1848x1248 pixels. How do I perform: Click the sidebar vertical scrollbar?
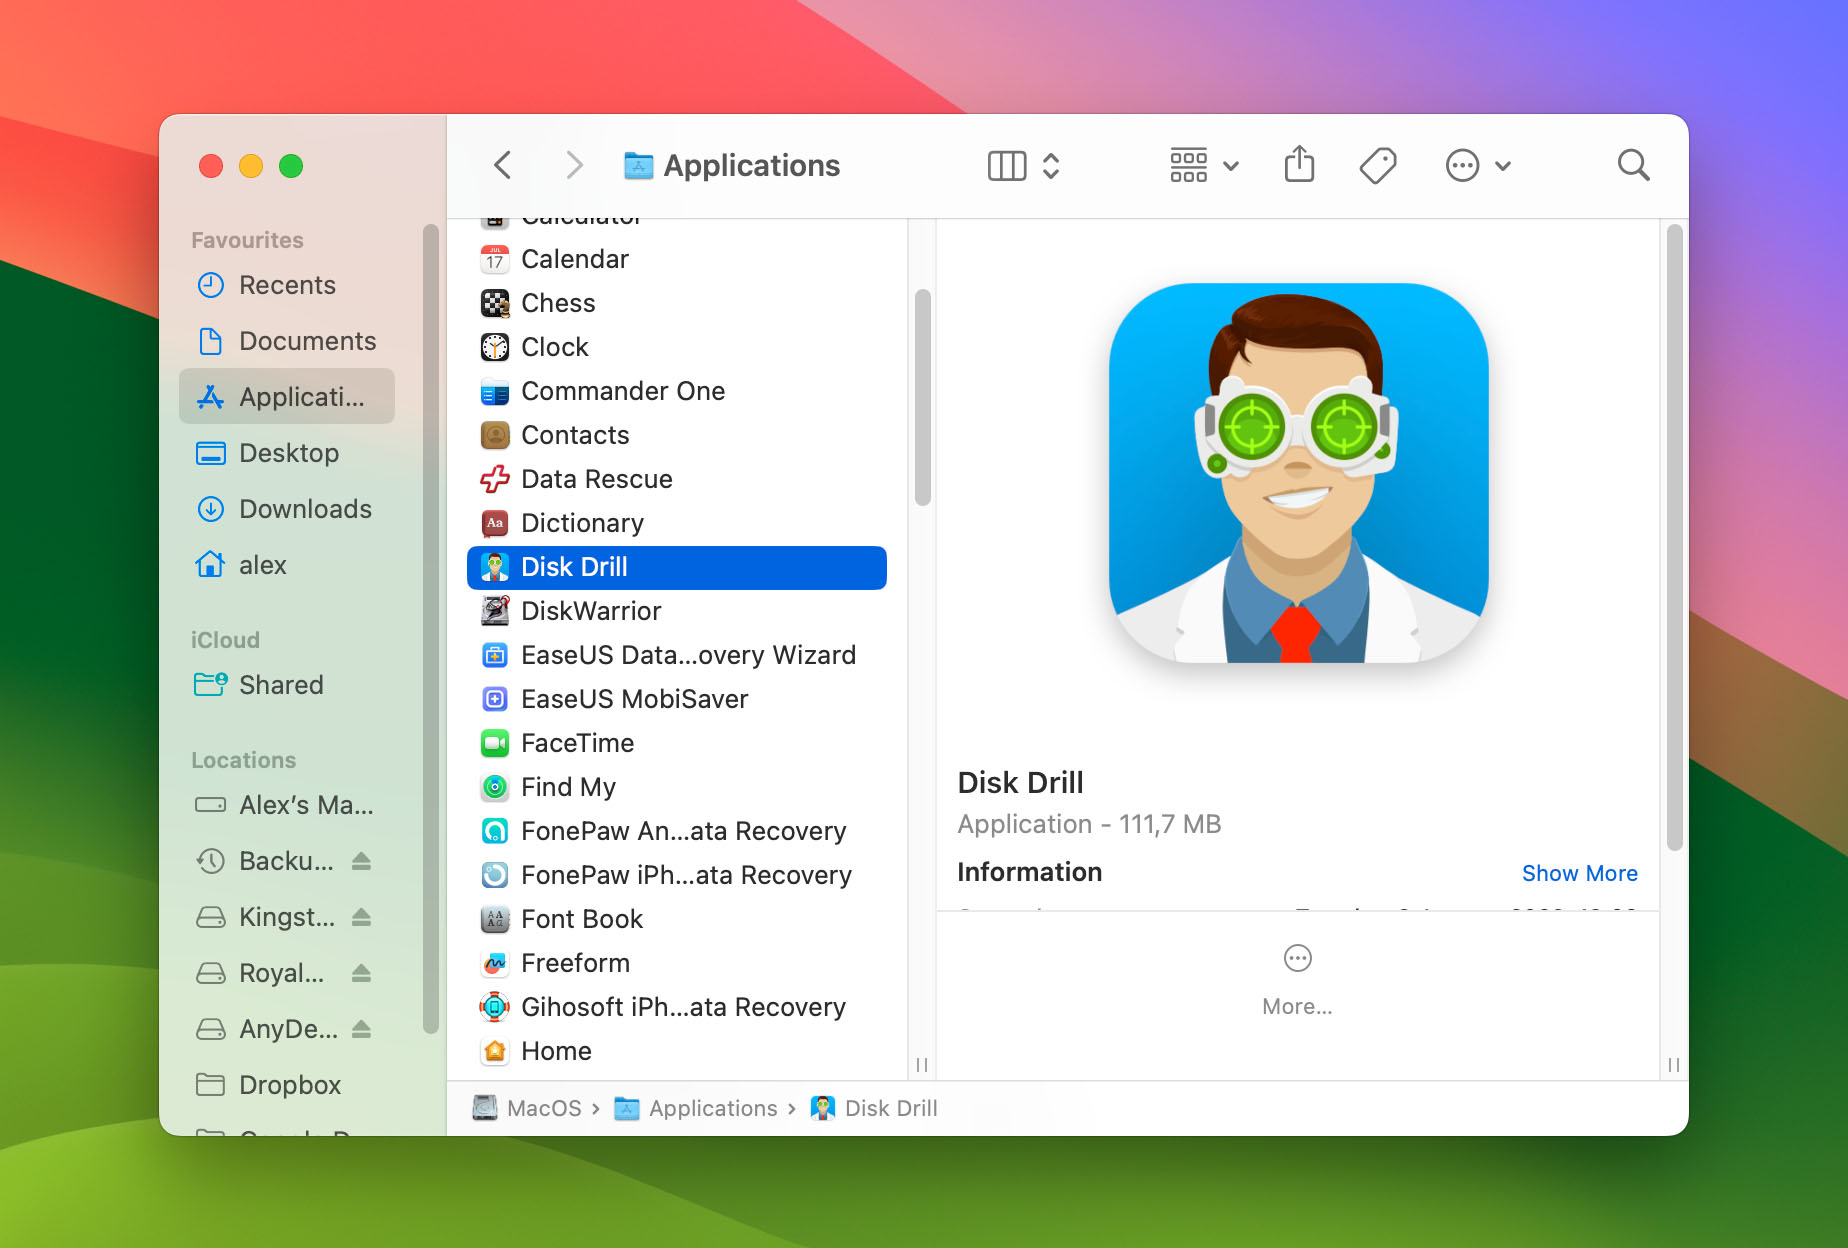[431, 630]
